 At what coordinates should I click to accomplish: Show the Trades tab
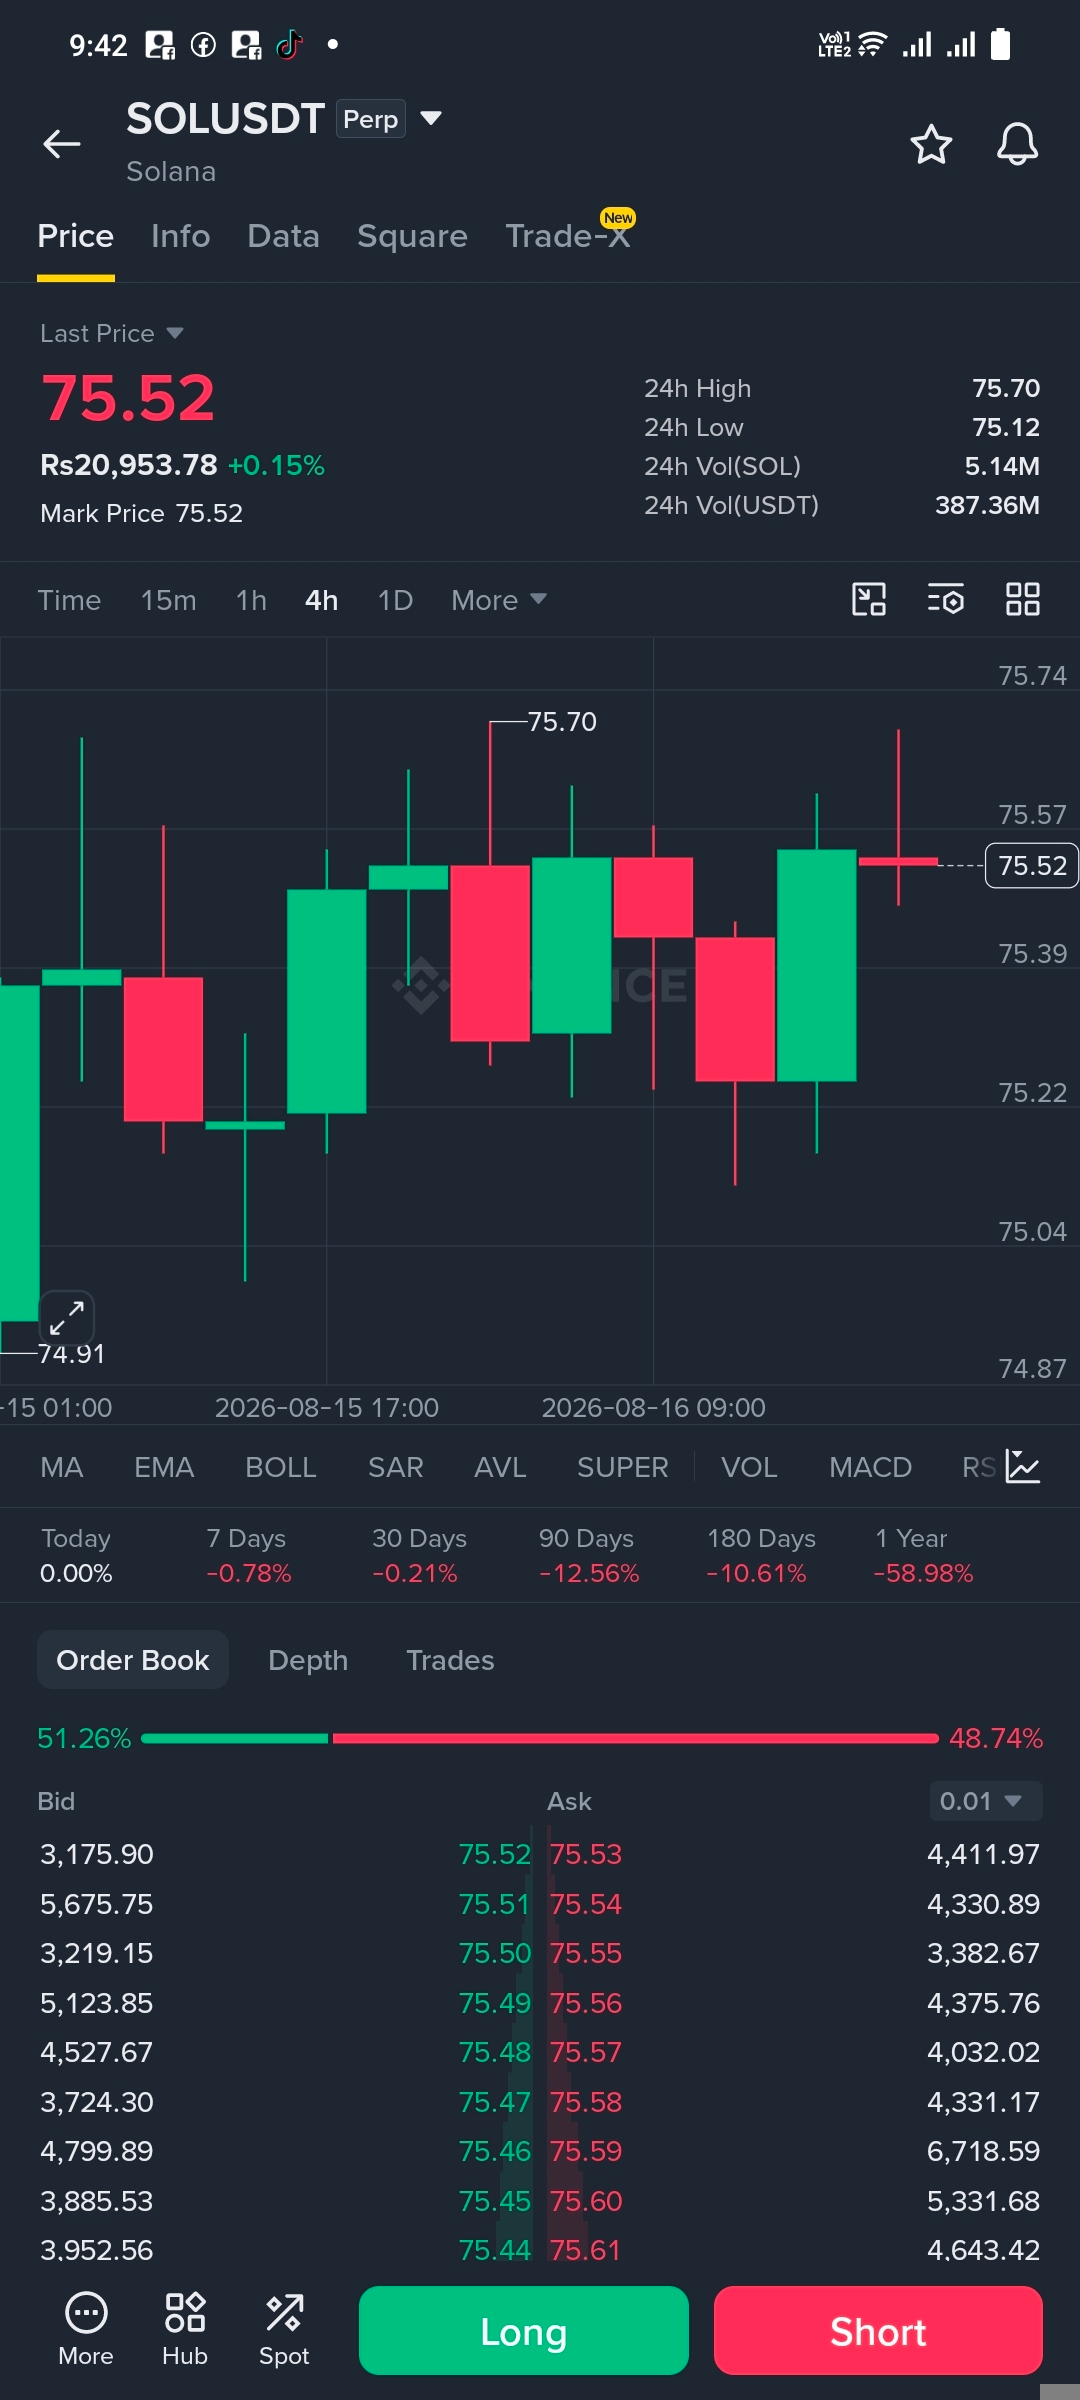click(450, 1660)
